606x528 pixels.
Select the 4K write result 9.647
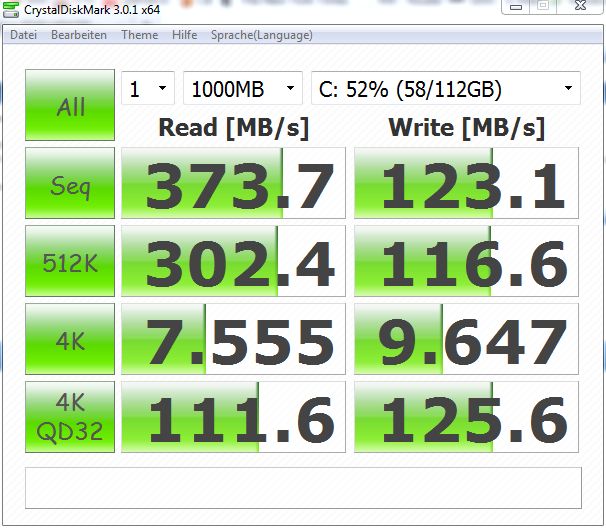pyautogui.click(x=466, y=339)
